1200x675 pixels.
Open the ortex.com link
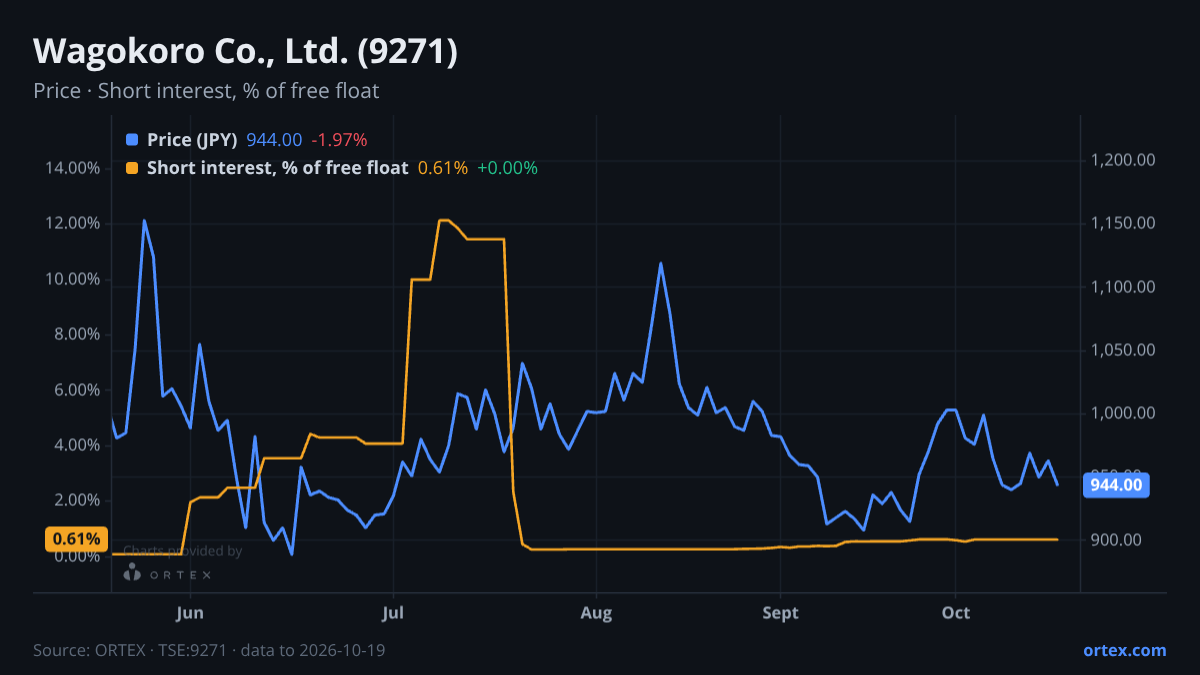pyautogui.click(x=1124, y=650)
